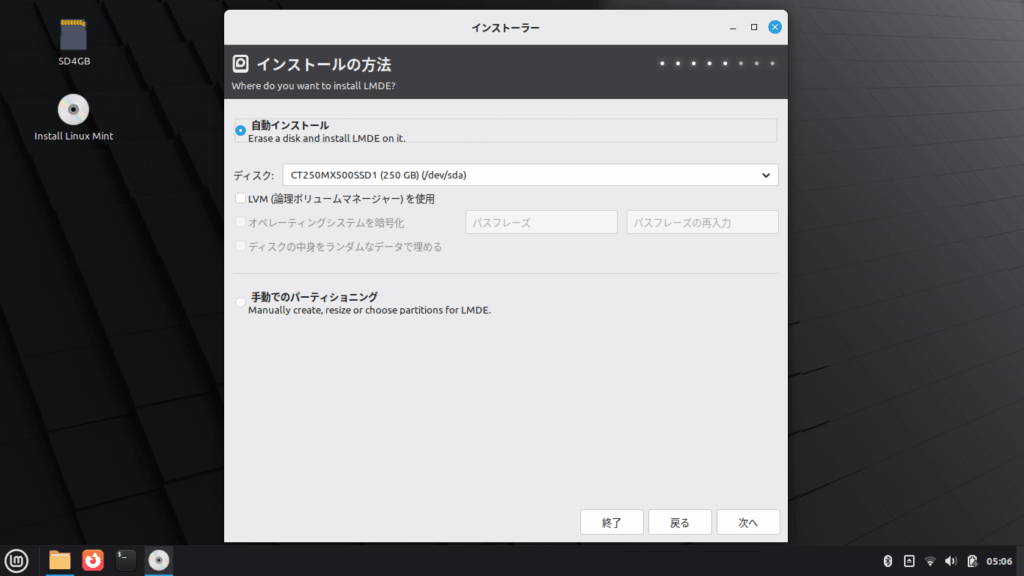
Task: Launch the Firefox browser from the panel
Action: [92, 560]
